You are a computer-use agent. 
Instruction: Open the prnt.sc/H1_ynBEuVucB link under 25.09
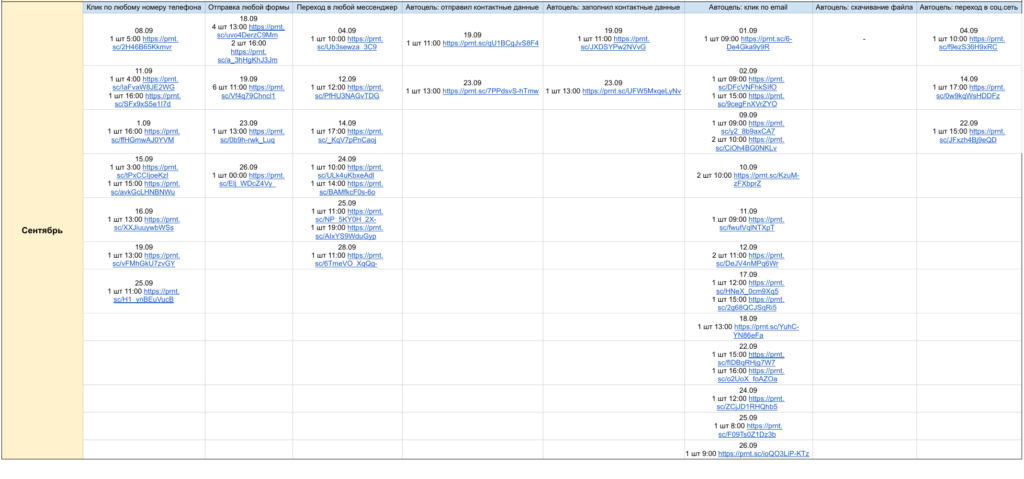(144, 295)
